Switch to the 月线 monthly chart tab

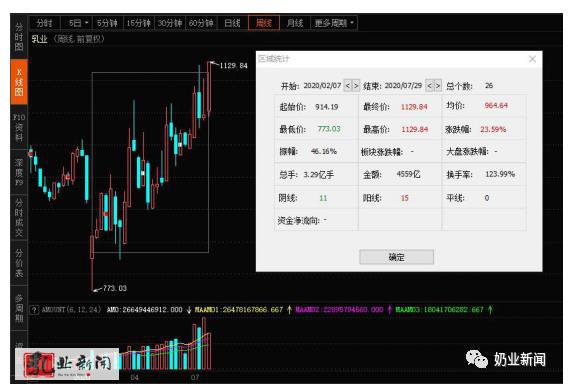[x=295, y=23]
